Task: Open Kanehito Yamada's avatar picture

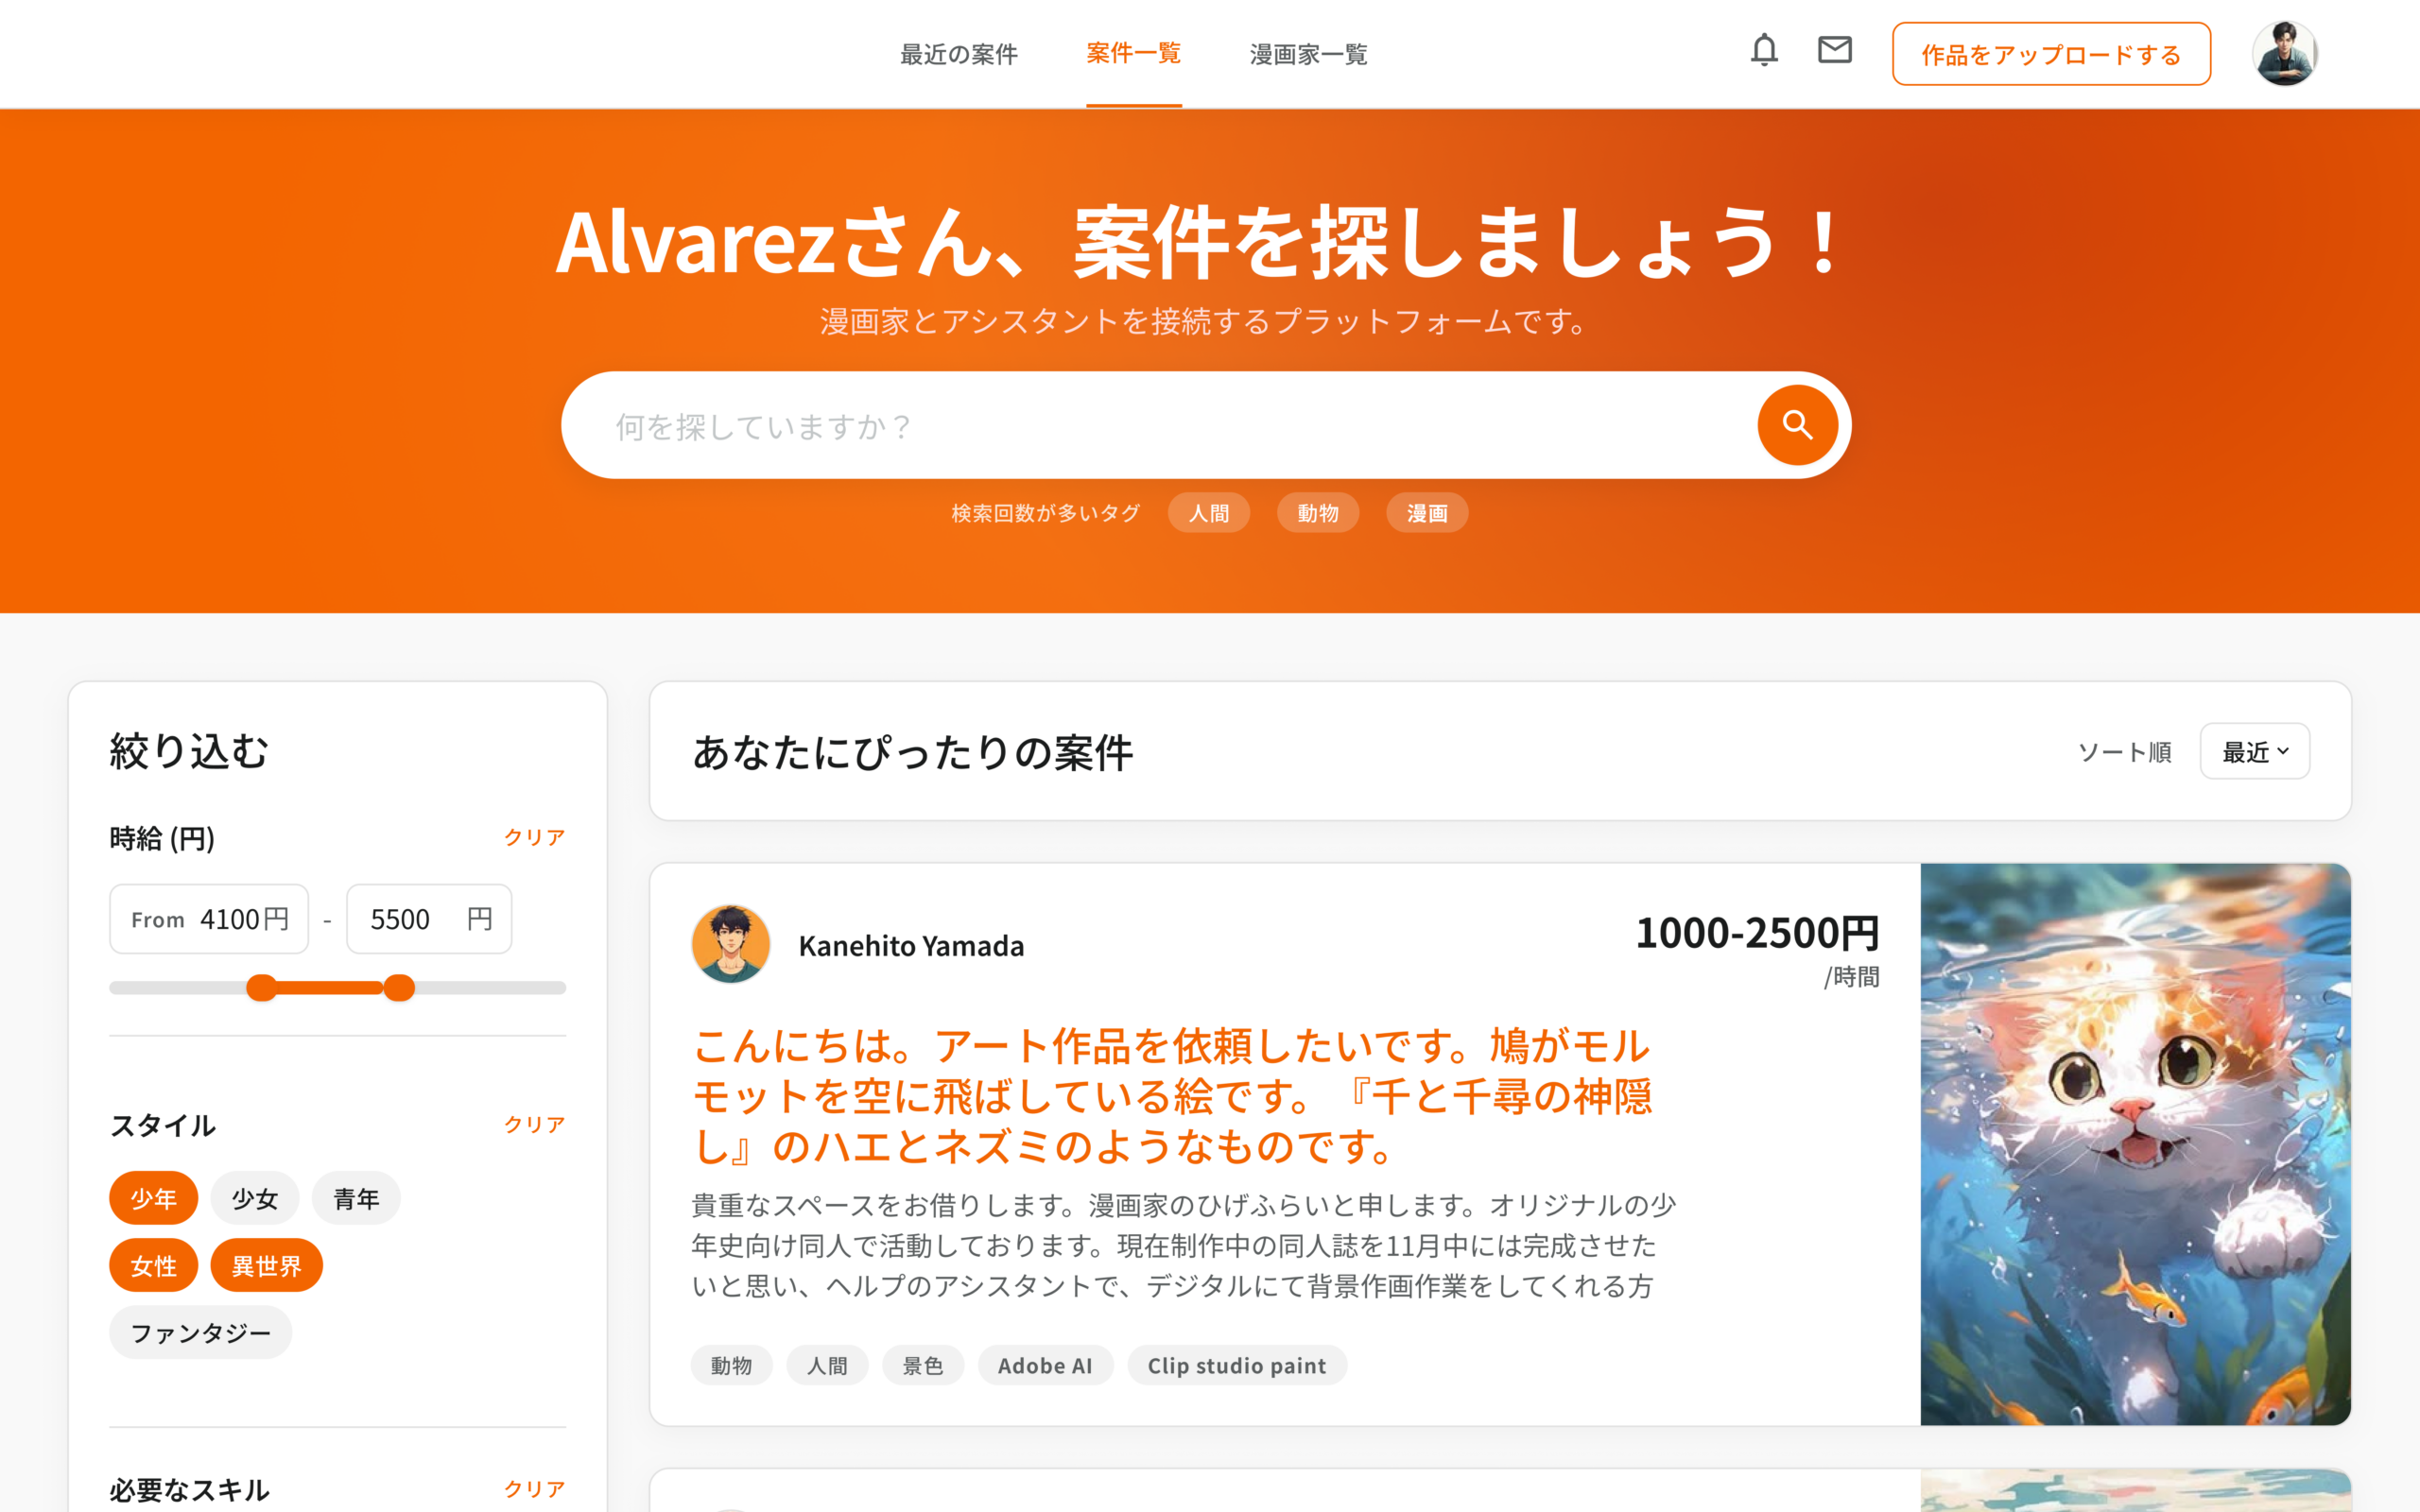Action: tap(731, 945)
